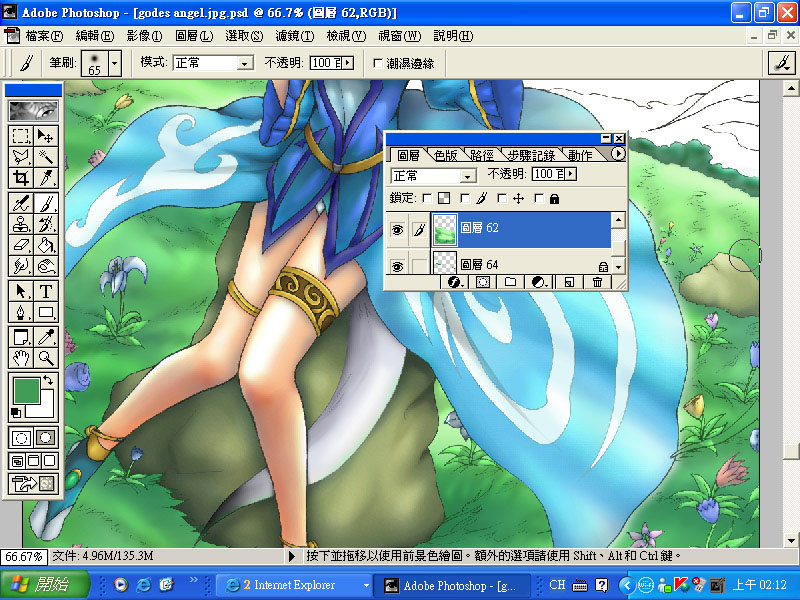Viewport: 800px width, 600px height.
Task: Pick the Eraser tool
Action: (x=20, y=245)
